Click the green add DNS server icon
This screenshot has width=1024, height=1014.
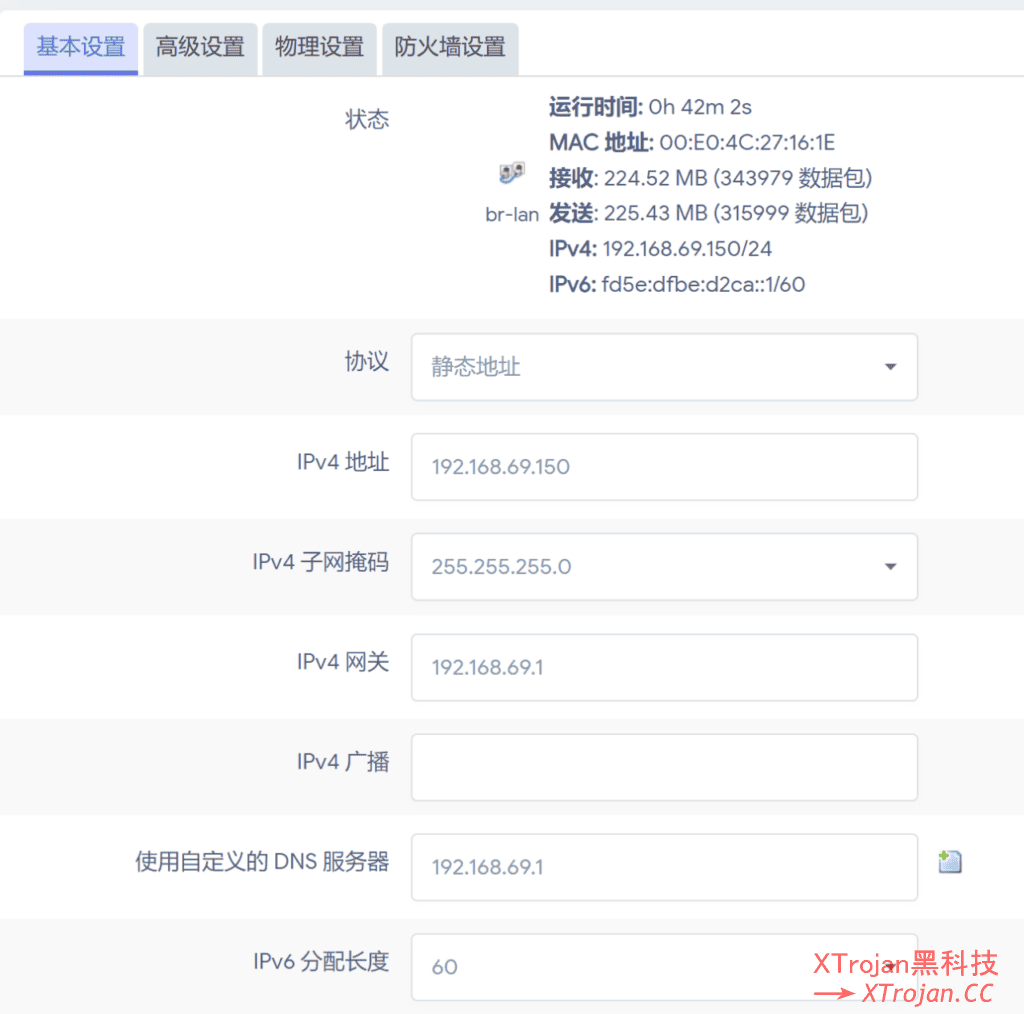point(950,860)
